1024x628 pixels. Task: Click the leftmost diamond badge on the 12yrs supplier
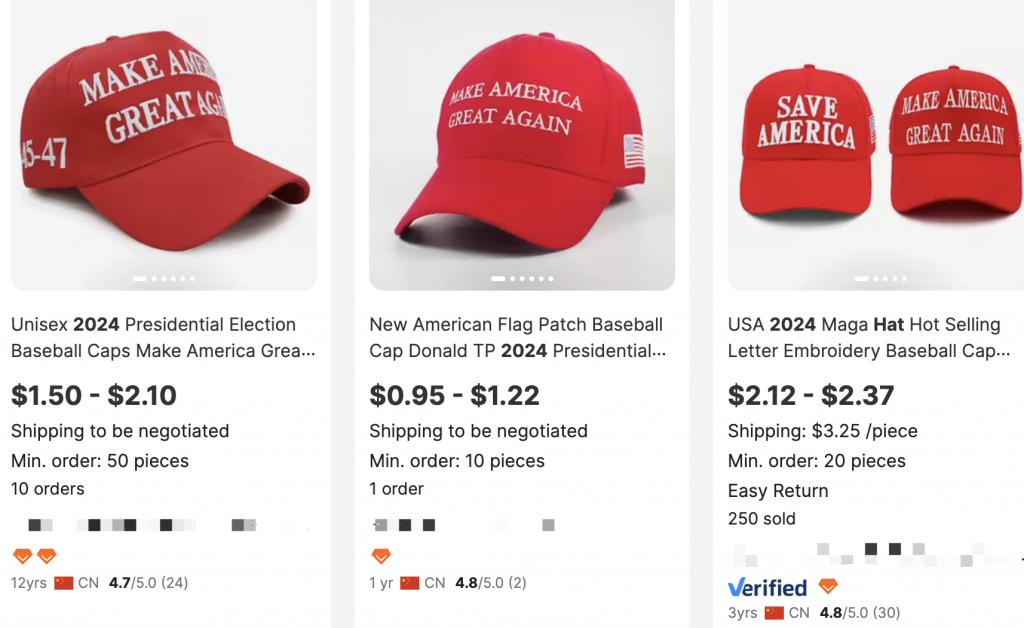tap(22, 556)
